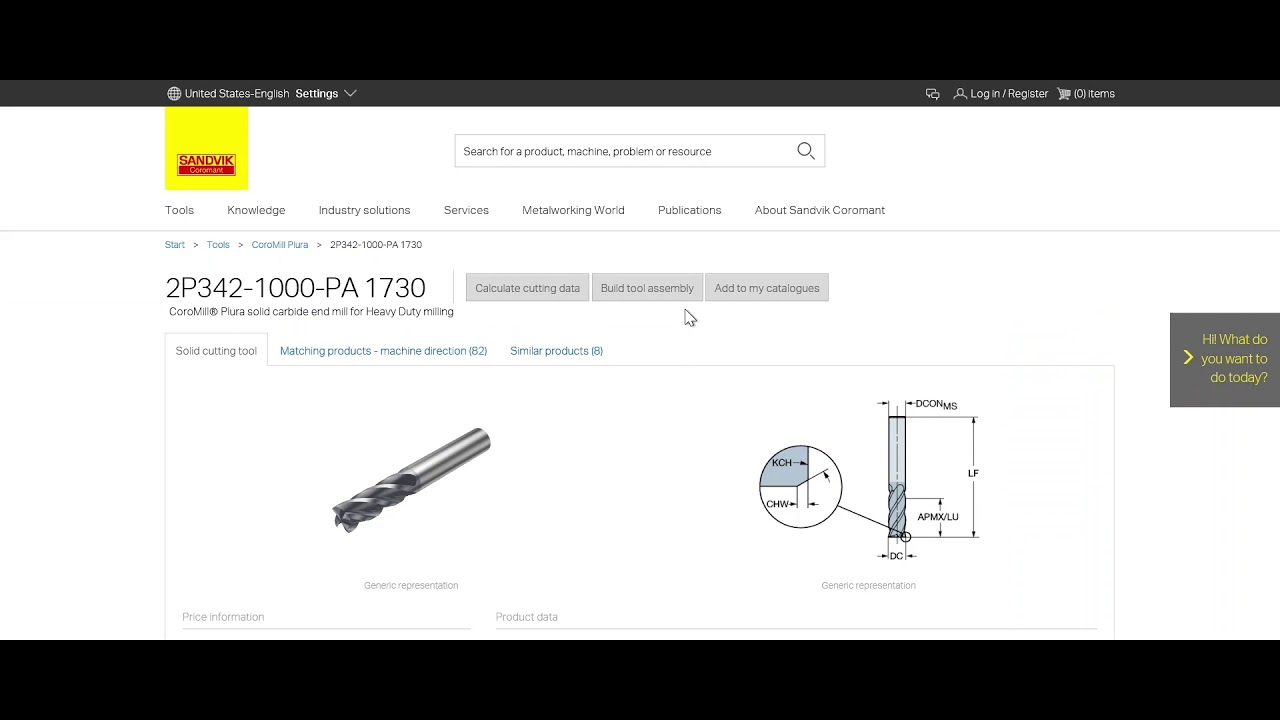Go to CoroMill Plura breadcrumb

click(x=280, y=244)
